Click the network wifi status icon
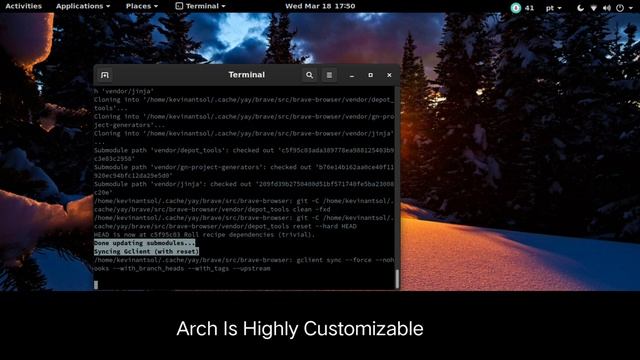This screenshot has width=640, height=360. point(593,8)
